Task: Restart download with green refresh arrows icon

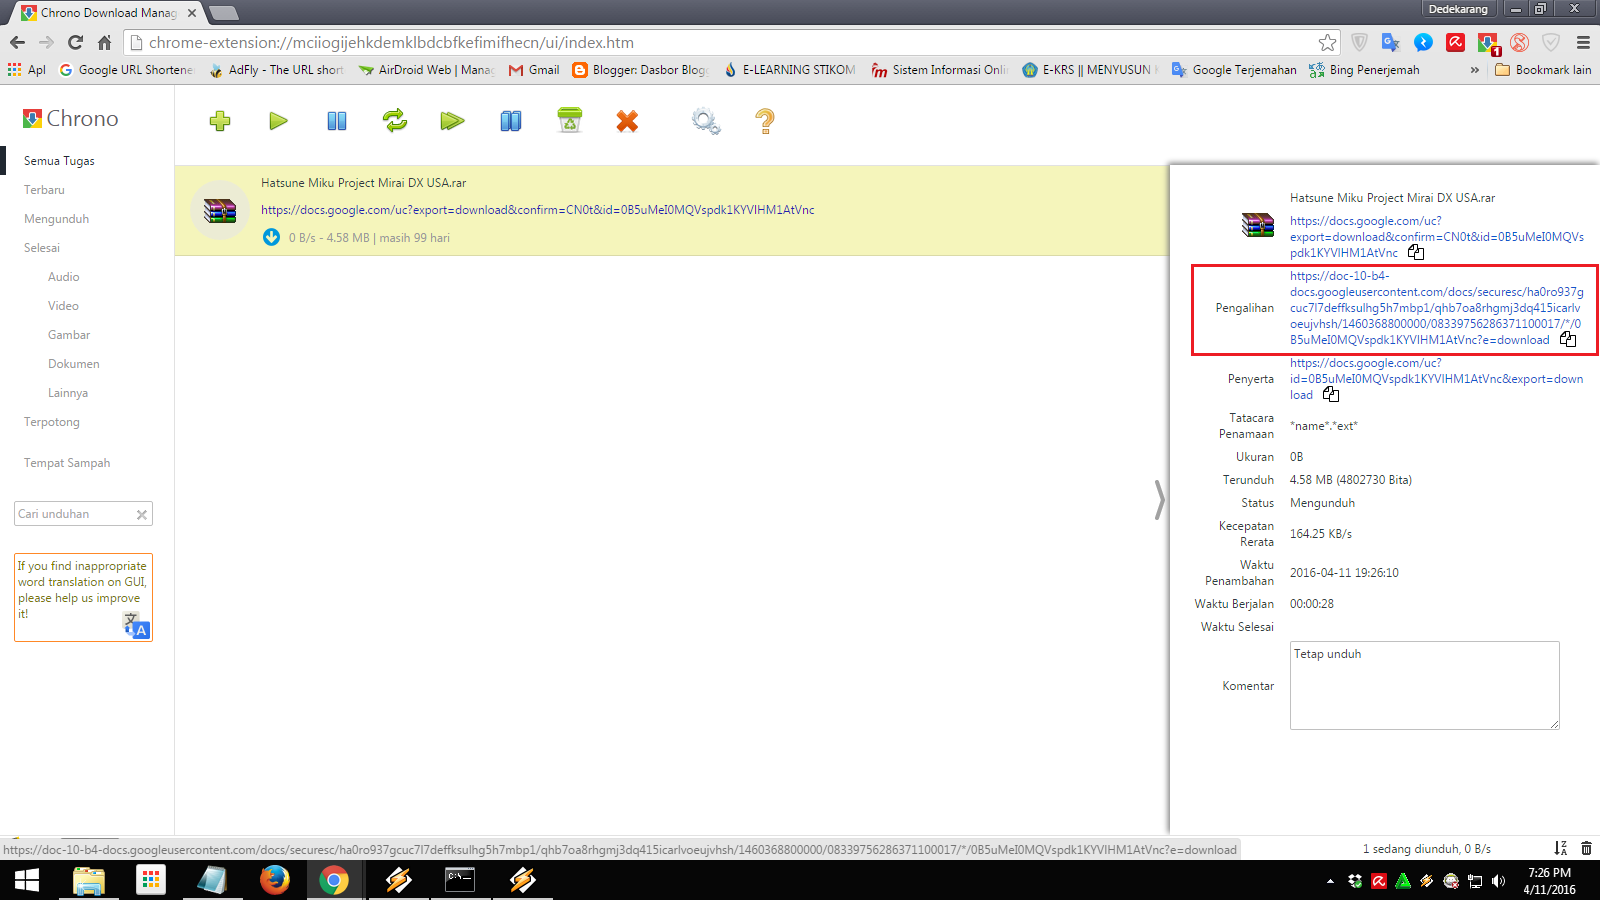Action: pos(395,121)
